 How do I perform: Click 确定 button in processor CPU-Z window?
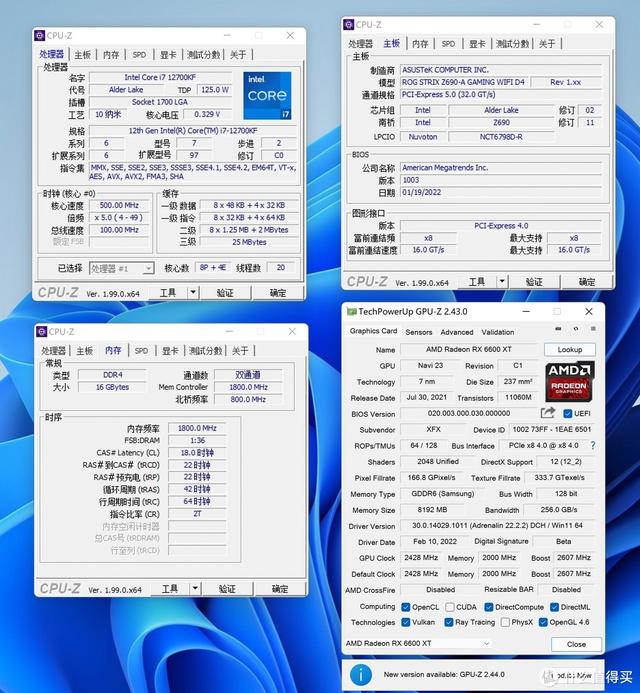[x=278, y=293]
